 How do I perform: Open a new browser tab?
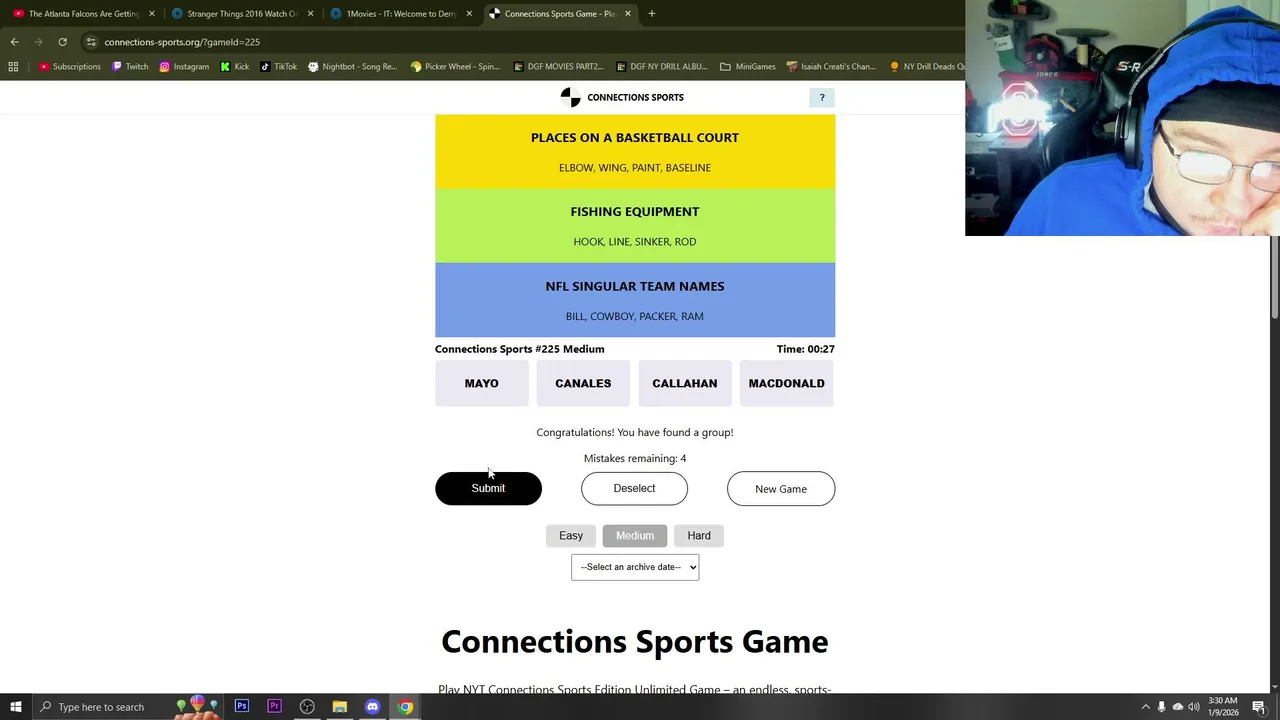coord(651,14)
